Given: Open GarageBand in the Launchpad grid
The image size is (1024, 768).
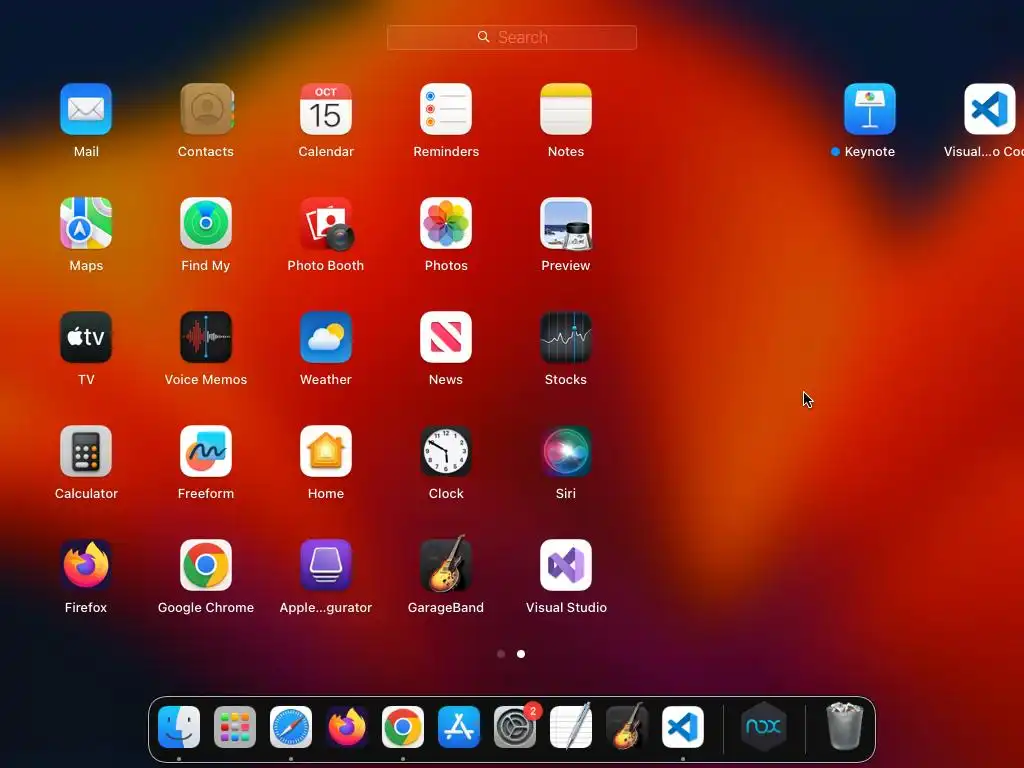Looking at the screenshot, I should [446, 564].
